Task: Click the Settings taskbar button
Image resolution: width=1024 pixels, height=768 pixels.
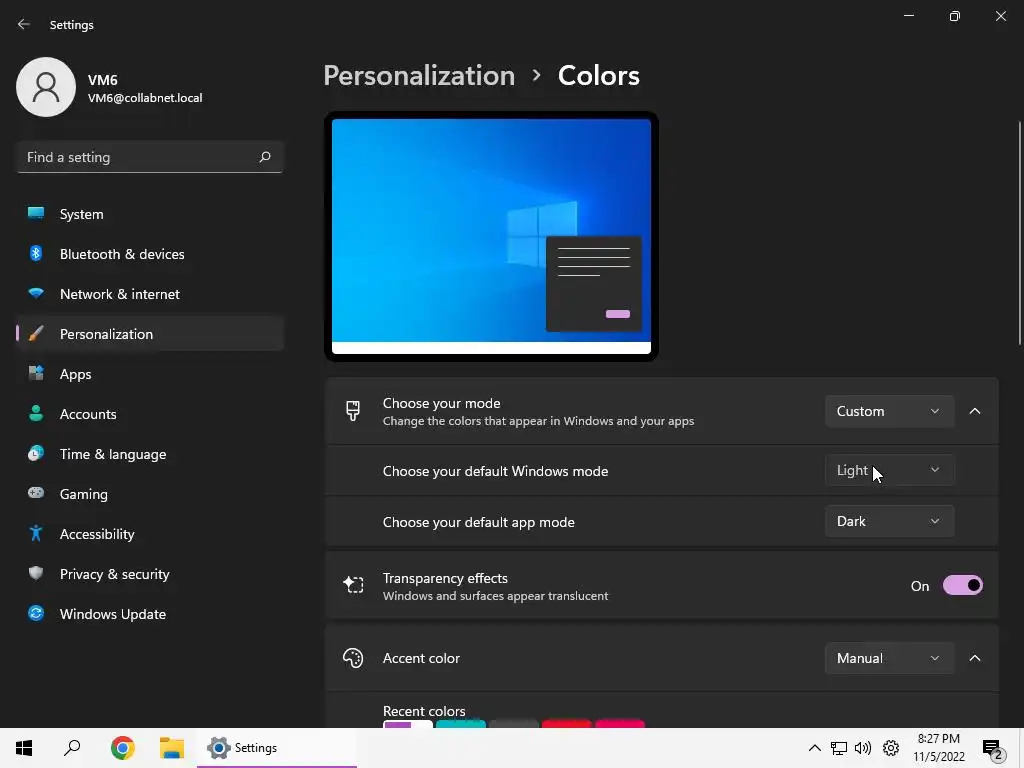Action: pos(277,748)
